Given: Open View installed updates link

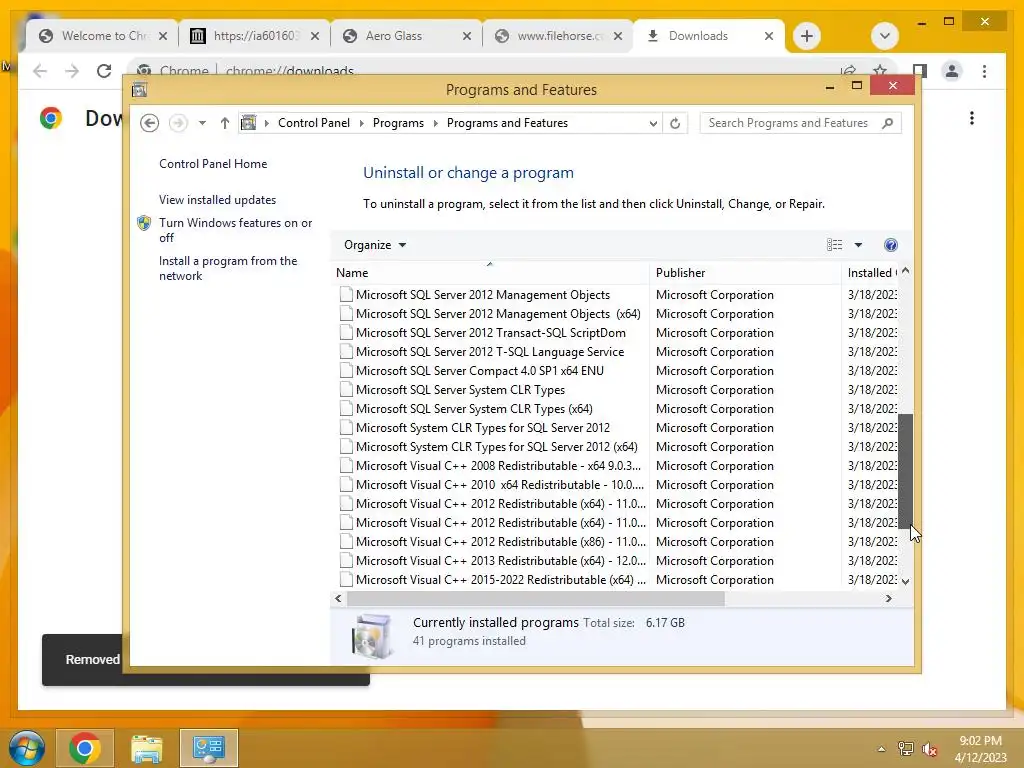Looking at the screenshot, I should [x=217, y=200].
